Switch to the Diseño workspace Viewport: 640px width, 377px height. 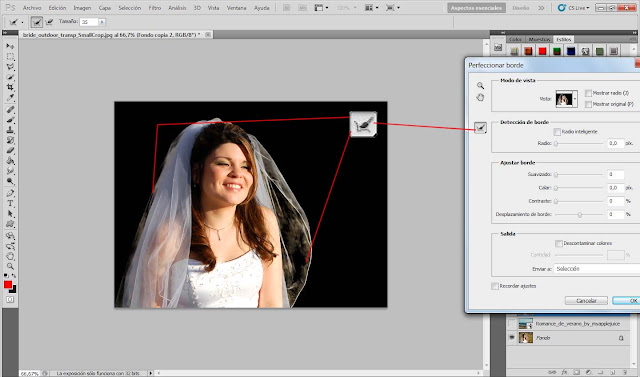(521, 8)
